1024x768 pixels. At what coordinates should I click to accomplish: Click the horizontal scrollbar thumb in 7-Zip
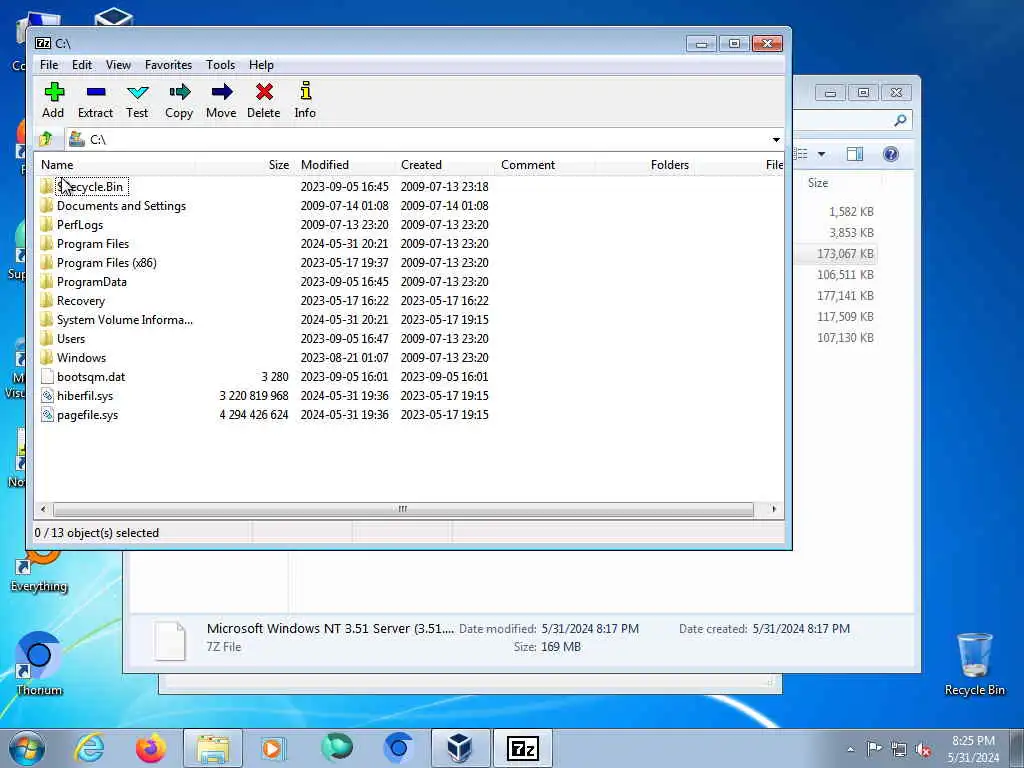pos(403,509)
